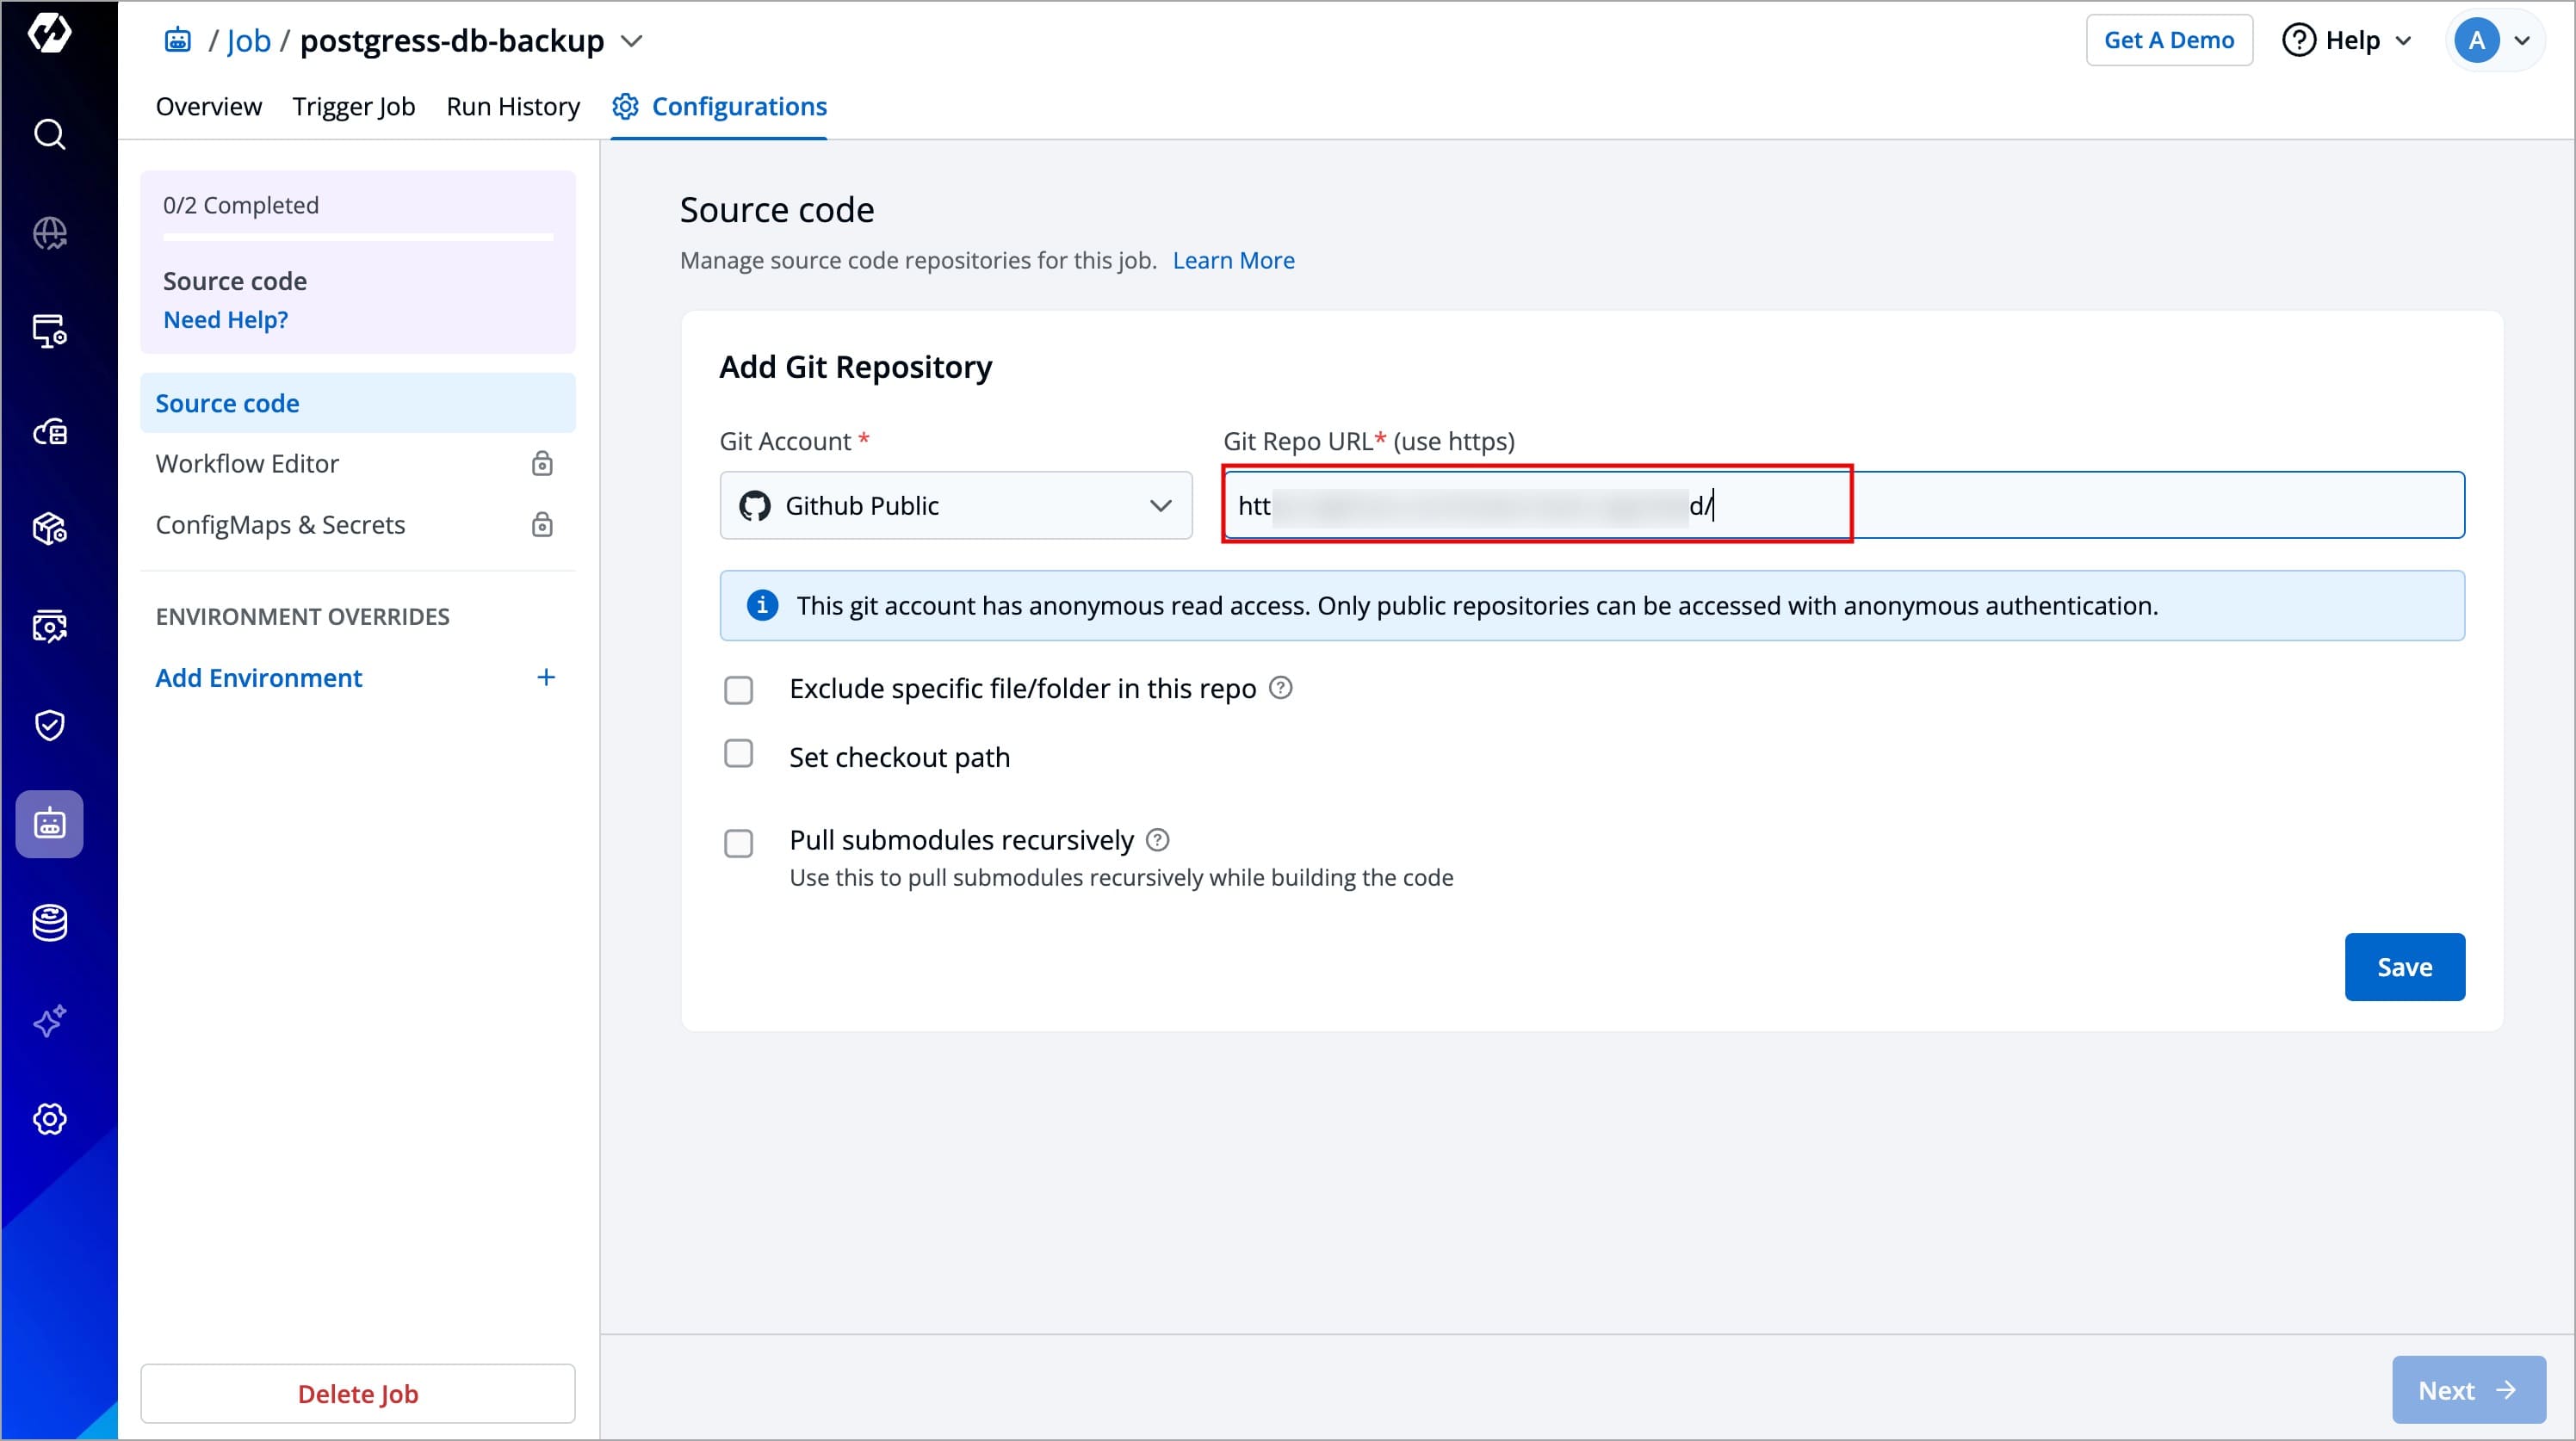Enable Exclude specific file/folder checkbox
Viewport: 2576px width, 1441px height.
738,690
